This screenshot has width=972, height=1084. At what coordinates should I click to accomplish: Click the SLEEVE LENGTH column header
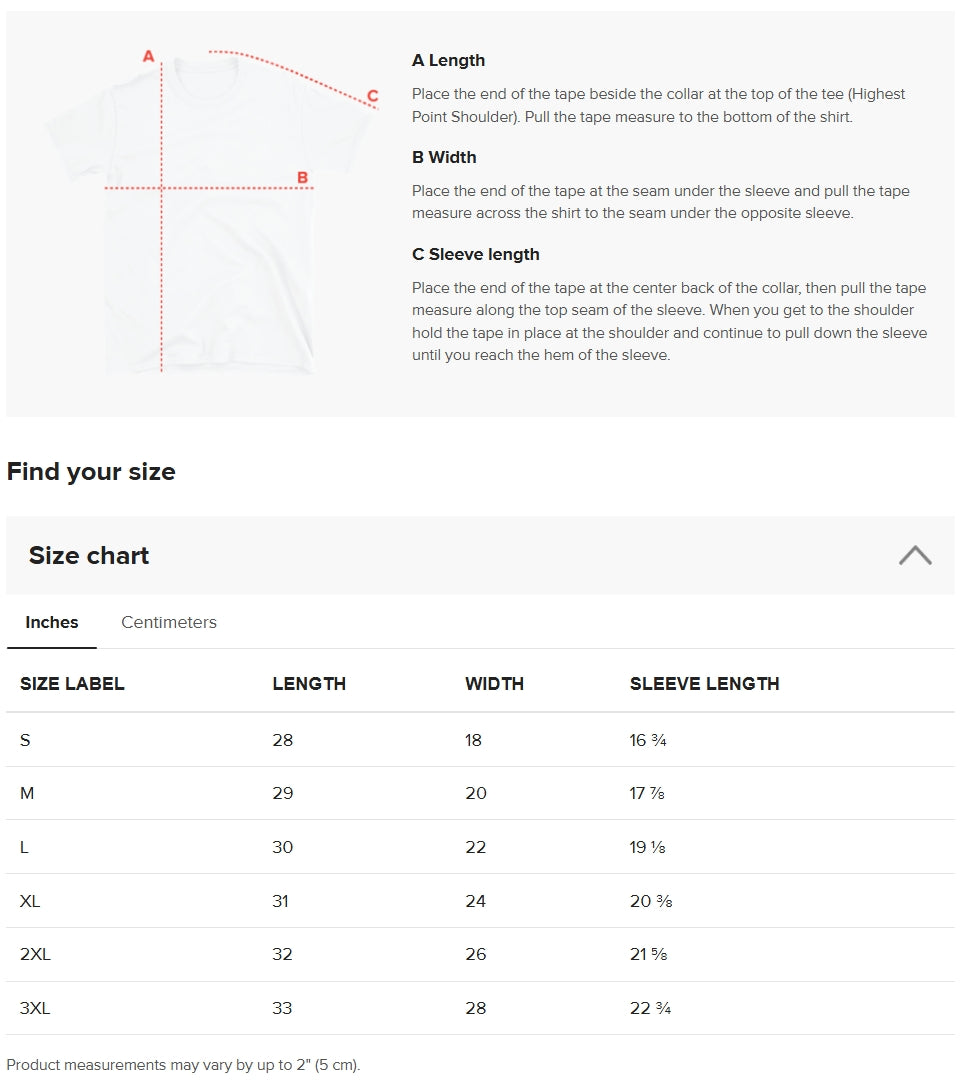tap(704, 684)
